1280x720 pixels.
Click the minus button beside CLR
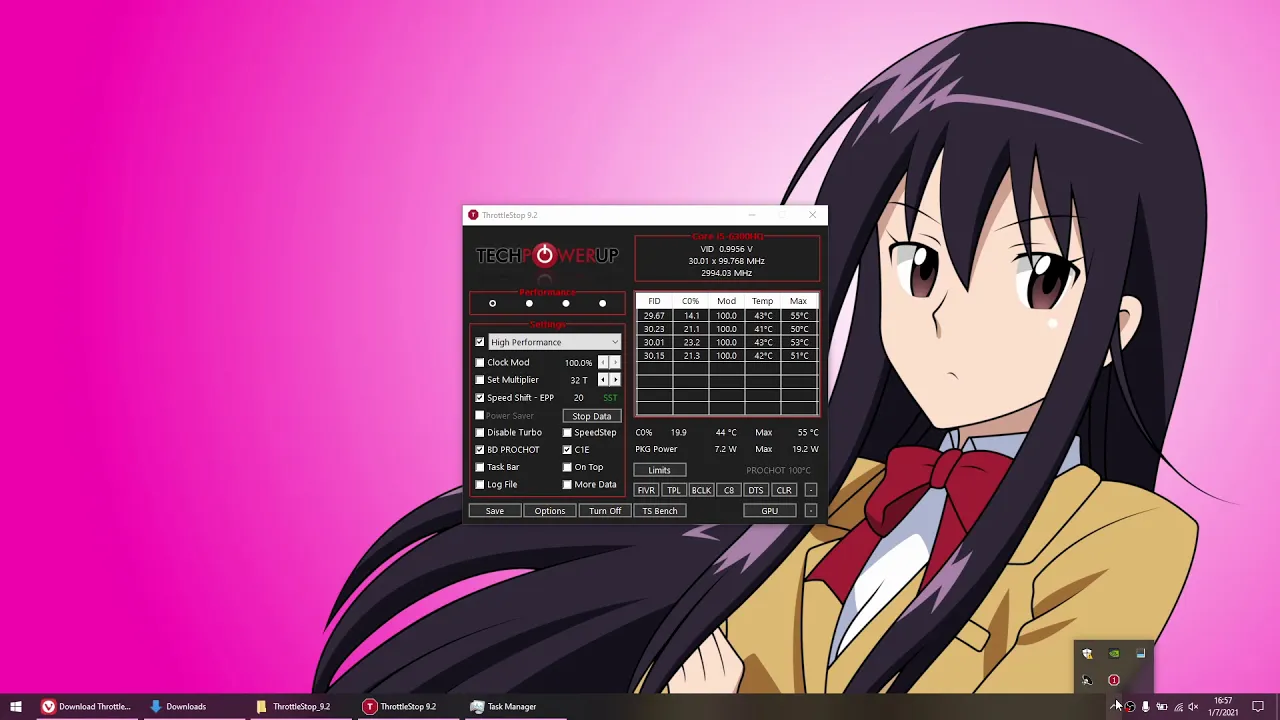tap(811, 490)
